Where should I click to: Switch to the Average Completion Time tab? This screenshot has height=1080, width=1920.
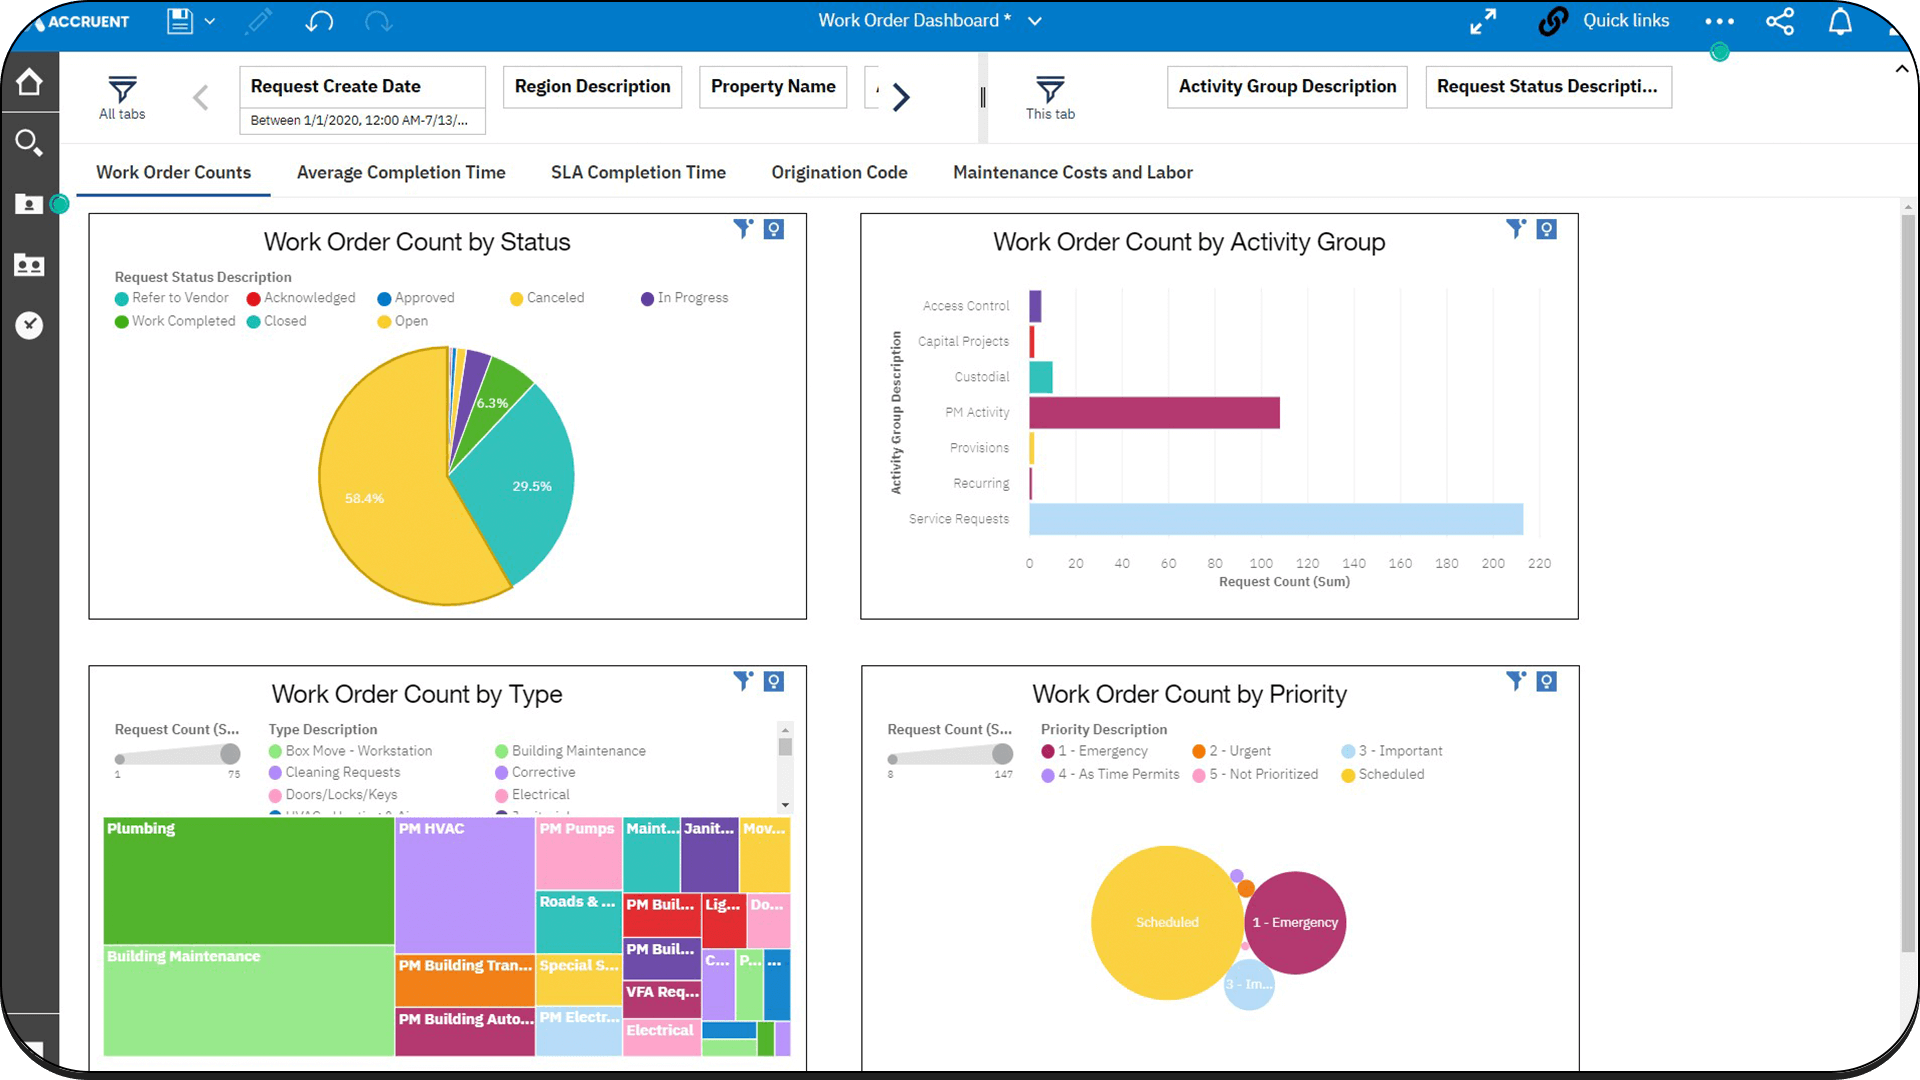(401, 172)
